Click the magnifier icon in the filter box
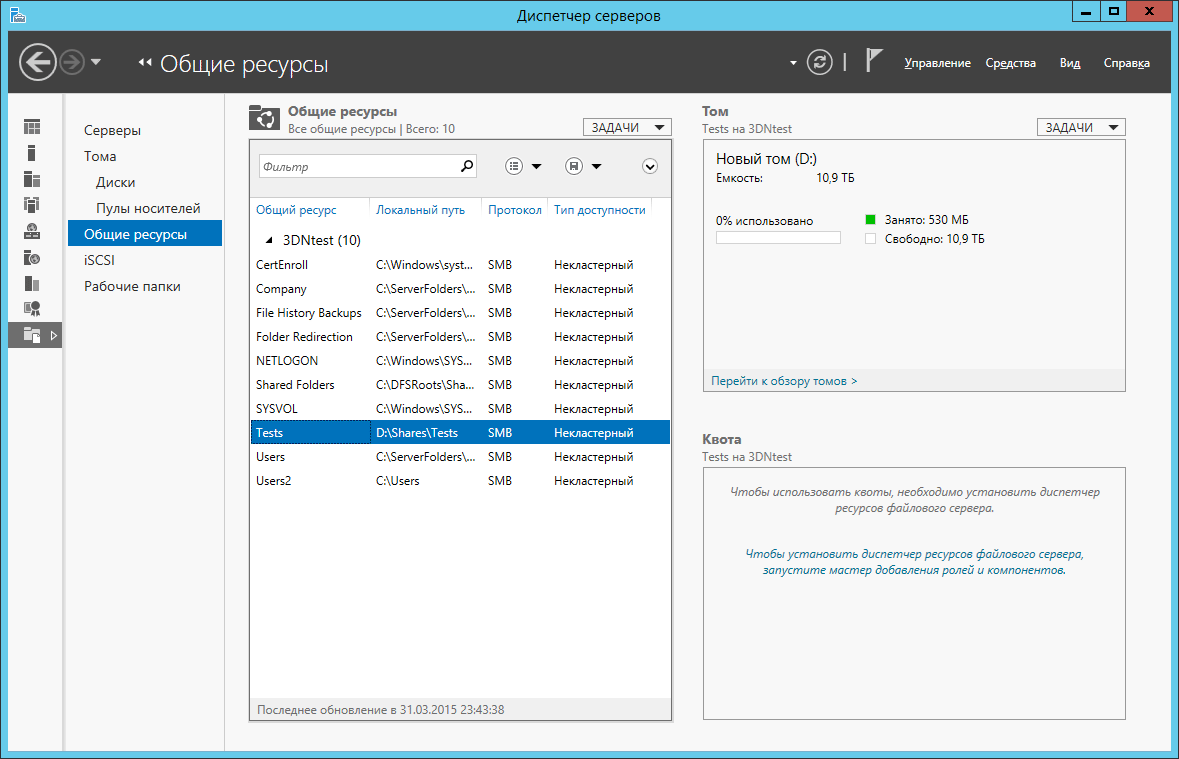 pyautogui.click(x=466, y=167)
